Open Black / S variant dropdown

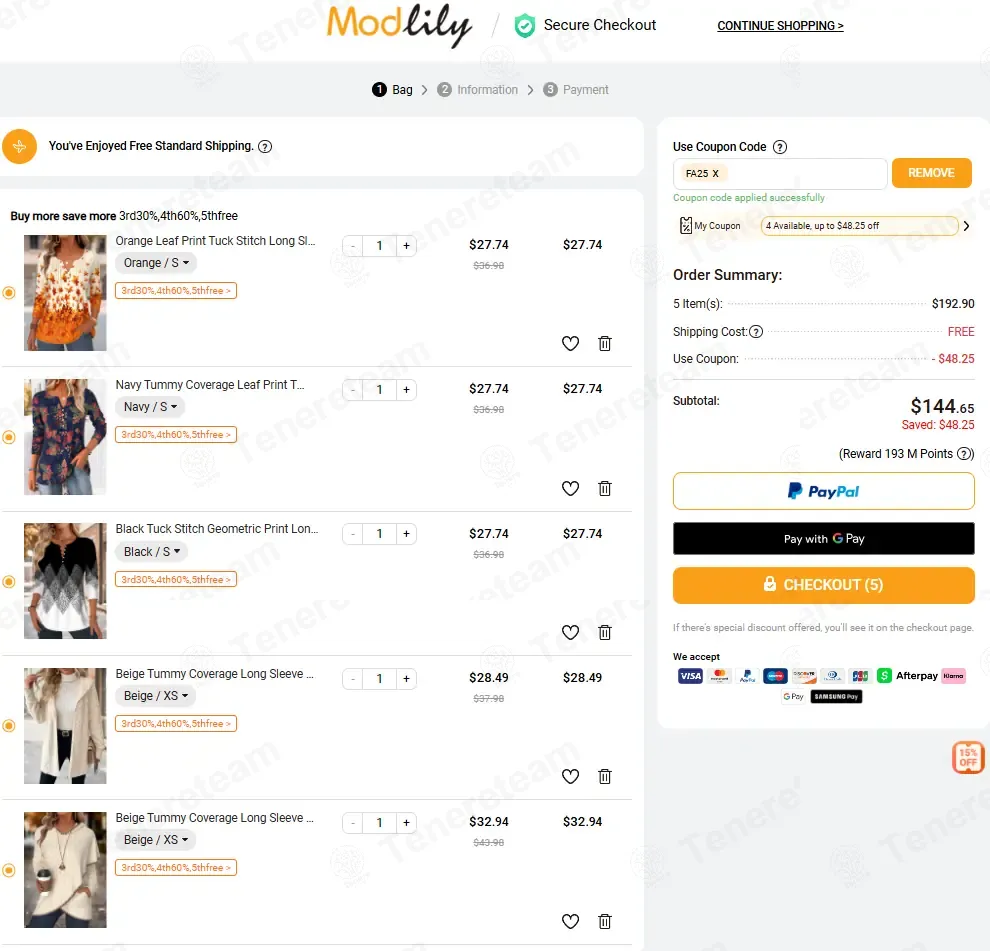(152, 551)
